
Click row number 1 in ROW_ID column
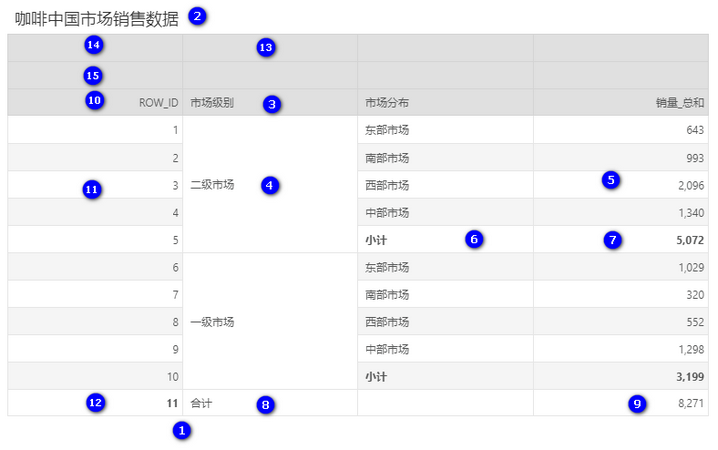pyautogui.click(x=175, y=130)
